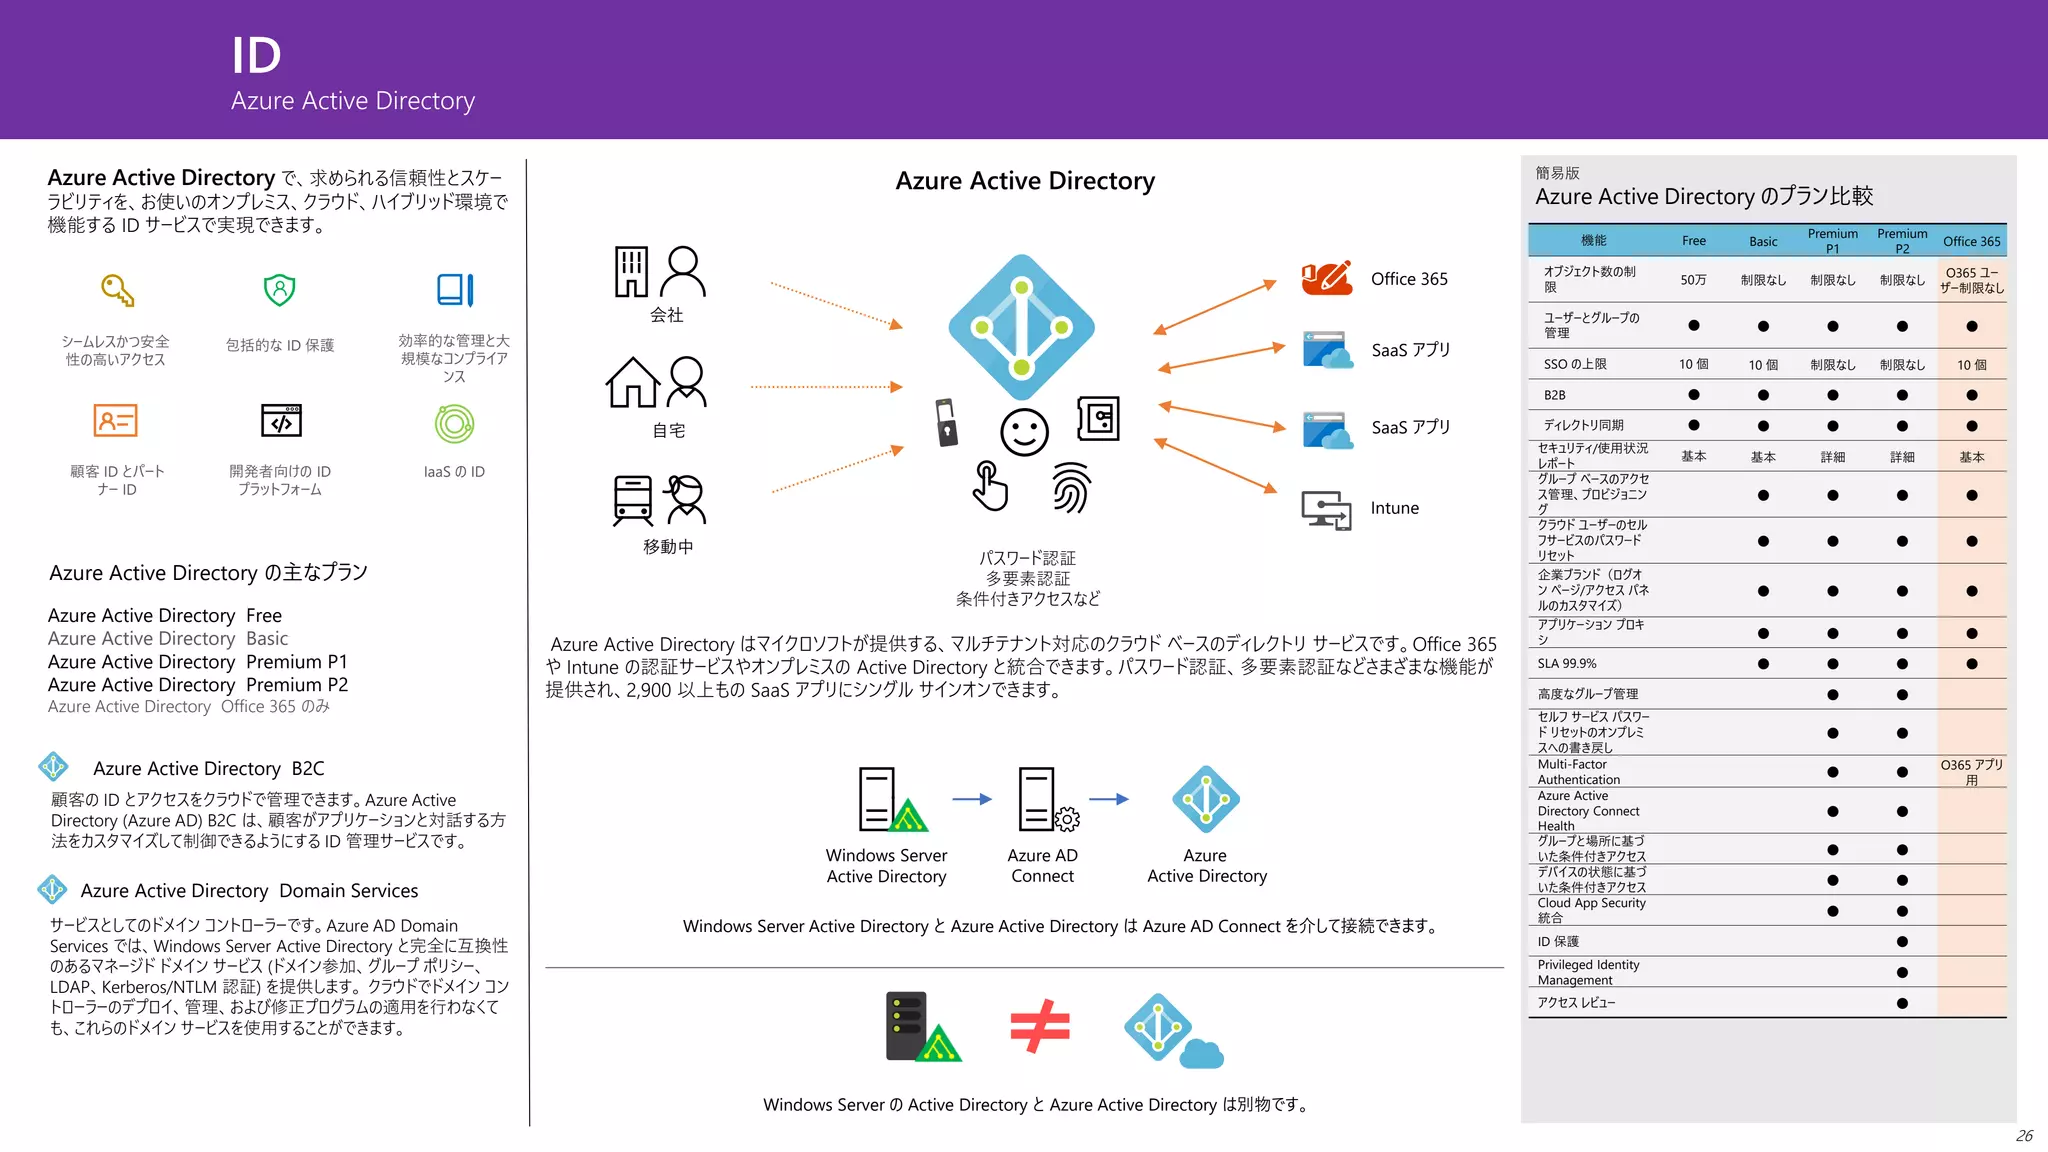Click the Intune monitor icon
Image resolution: width=2048 pixels, height=1152 pixels.
click(1327, 510)
